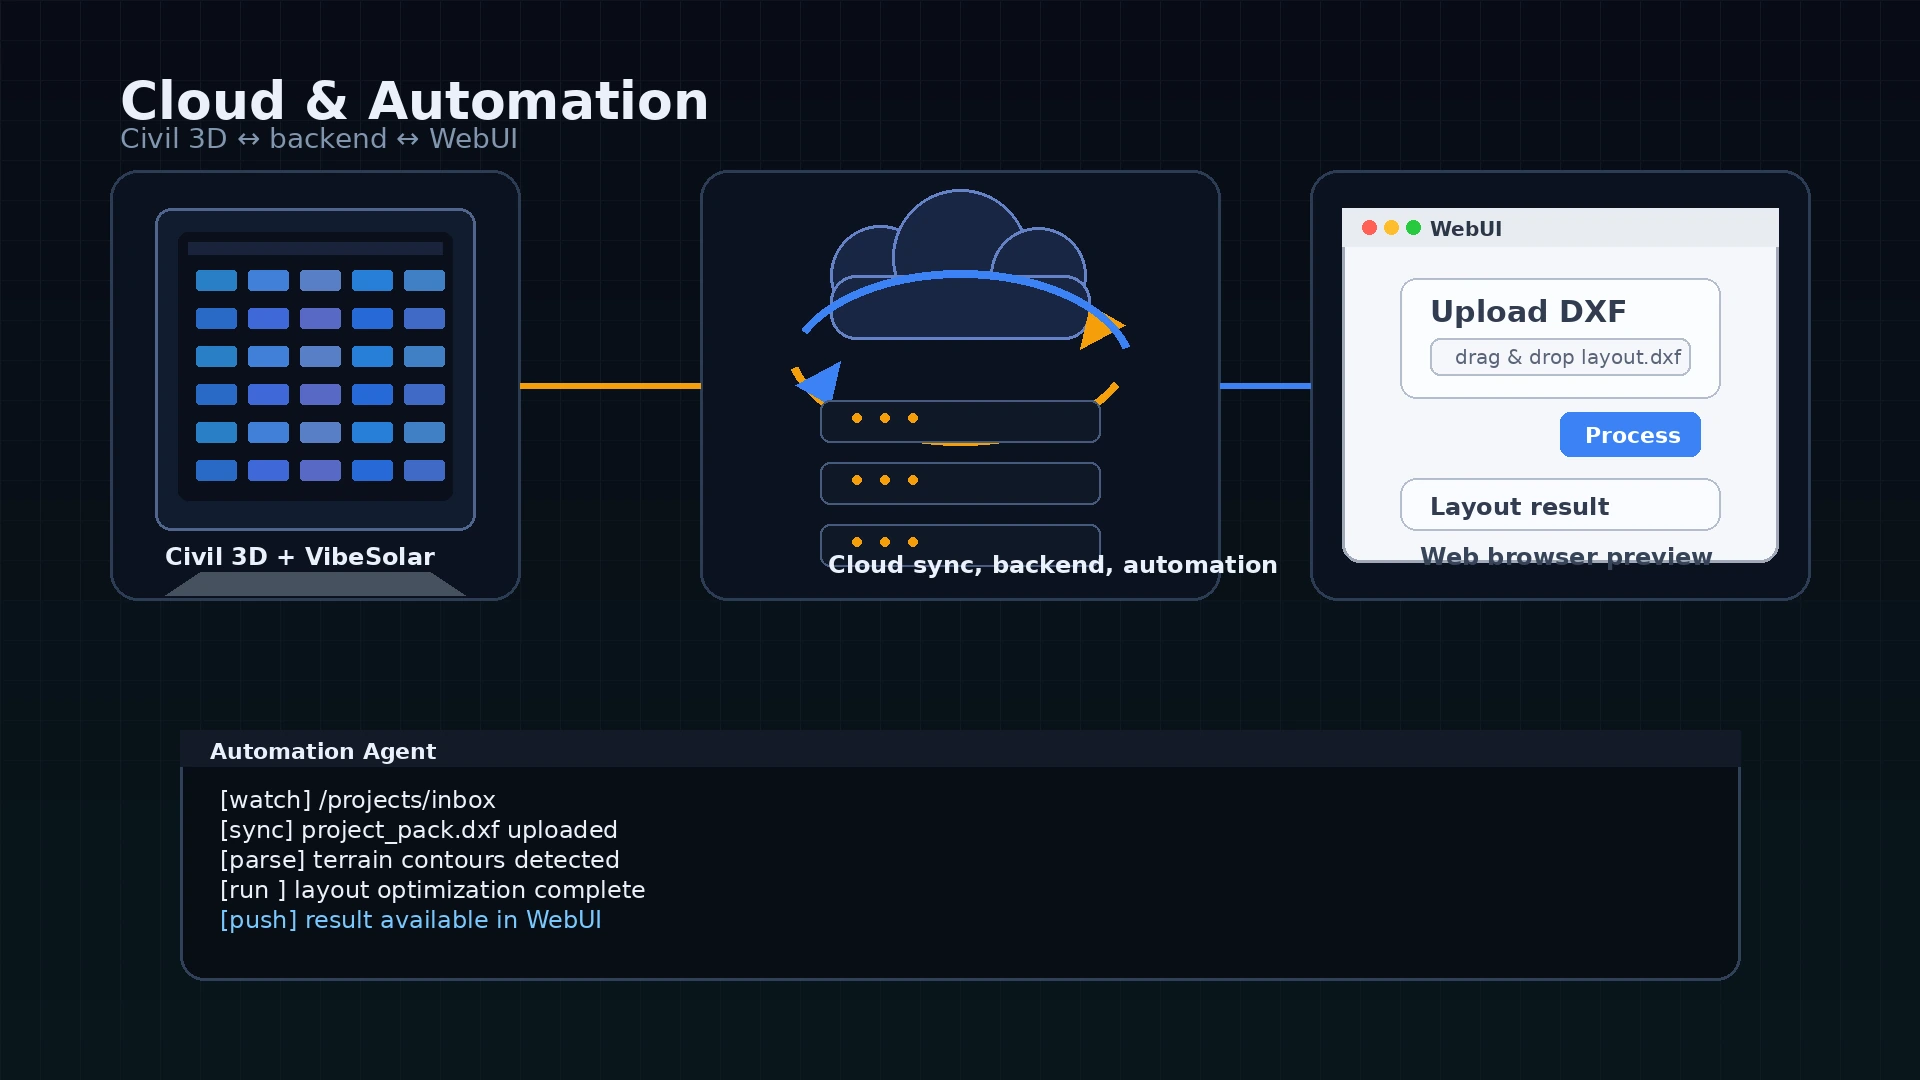The height and width of the screenshot is (1080, 1920).
Task: Select the top server rack icon
Action: [x=959, y=420]
